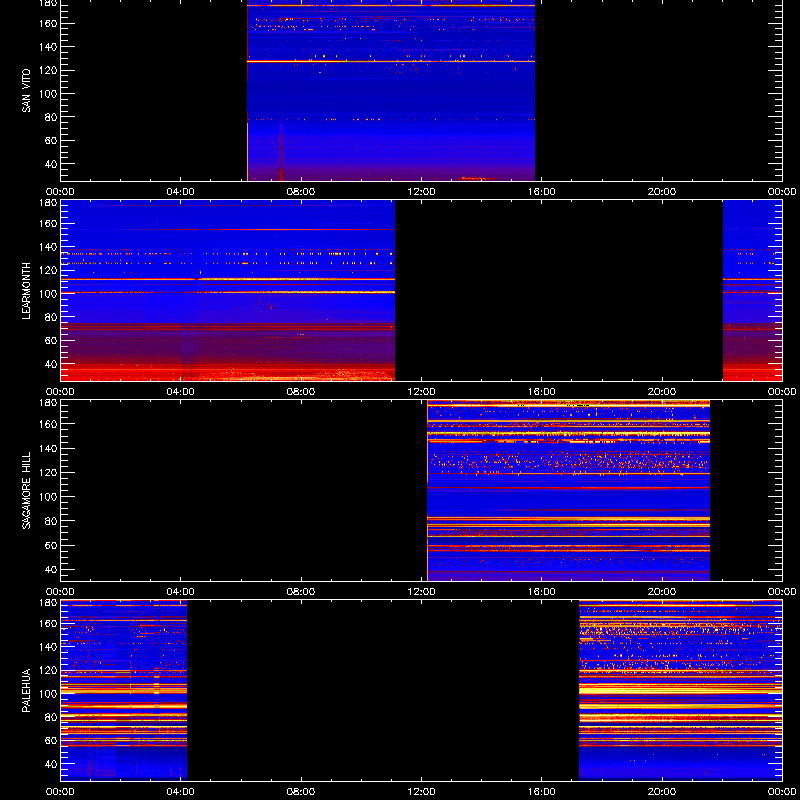The image size is (800, 800).
Task: Click 12:00 tick label under Palehua panel
Action: pos(421,792)
